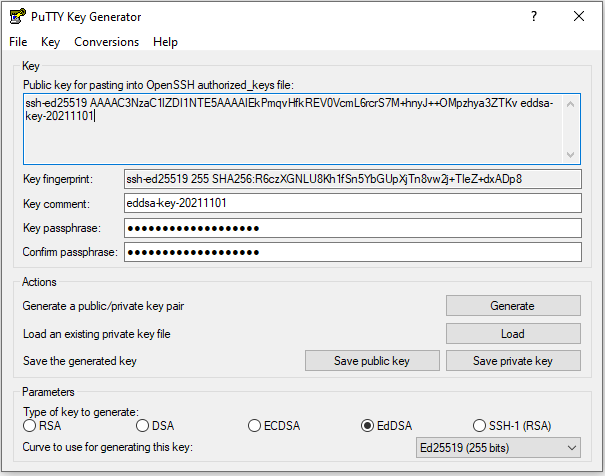Screen dimensions: 605x476
Task: Click the Generate button
Action: click(512, 306)
